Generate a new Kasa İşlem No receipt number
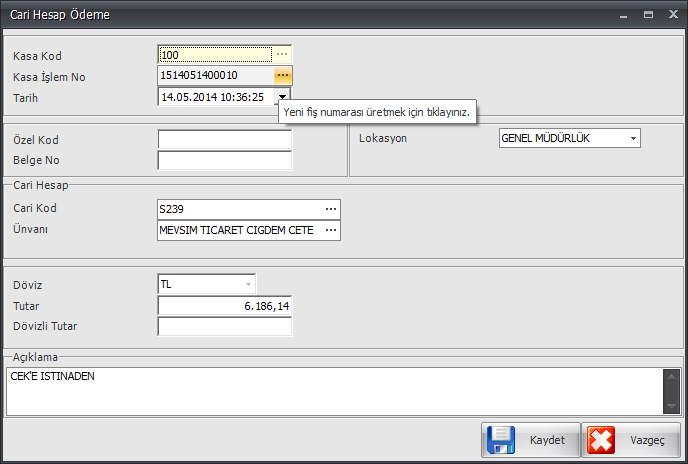 point(283,76)
